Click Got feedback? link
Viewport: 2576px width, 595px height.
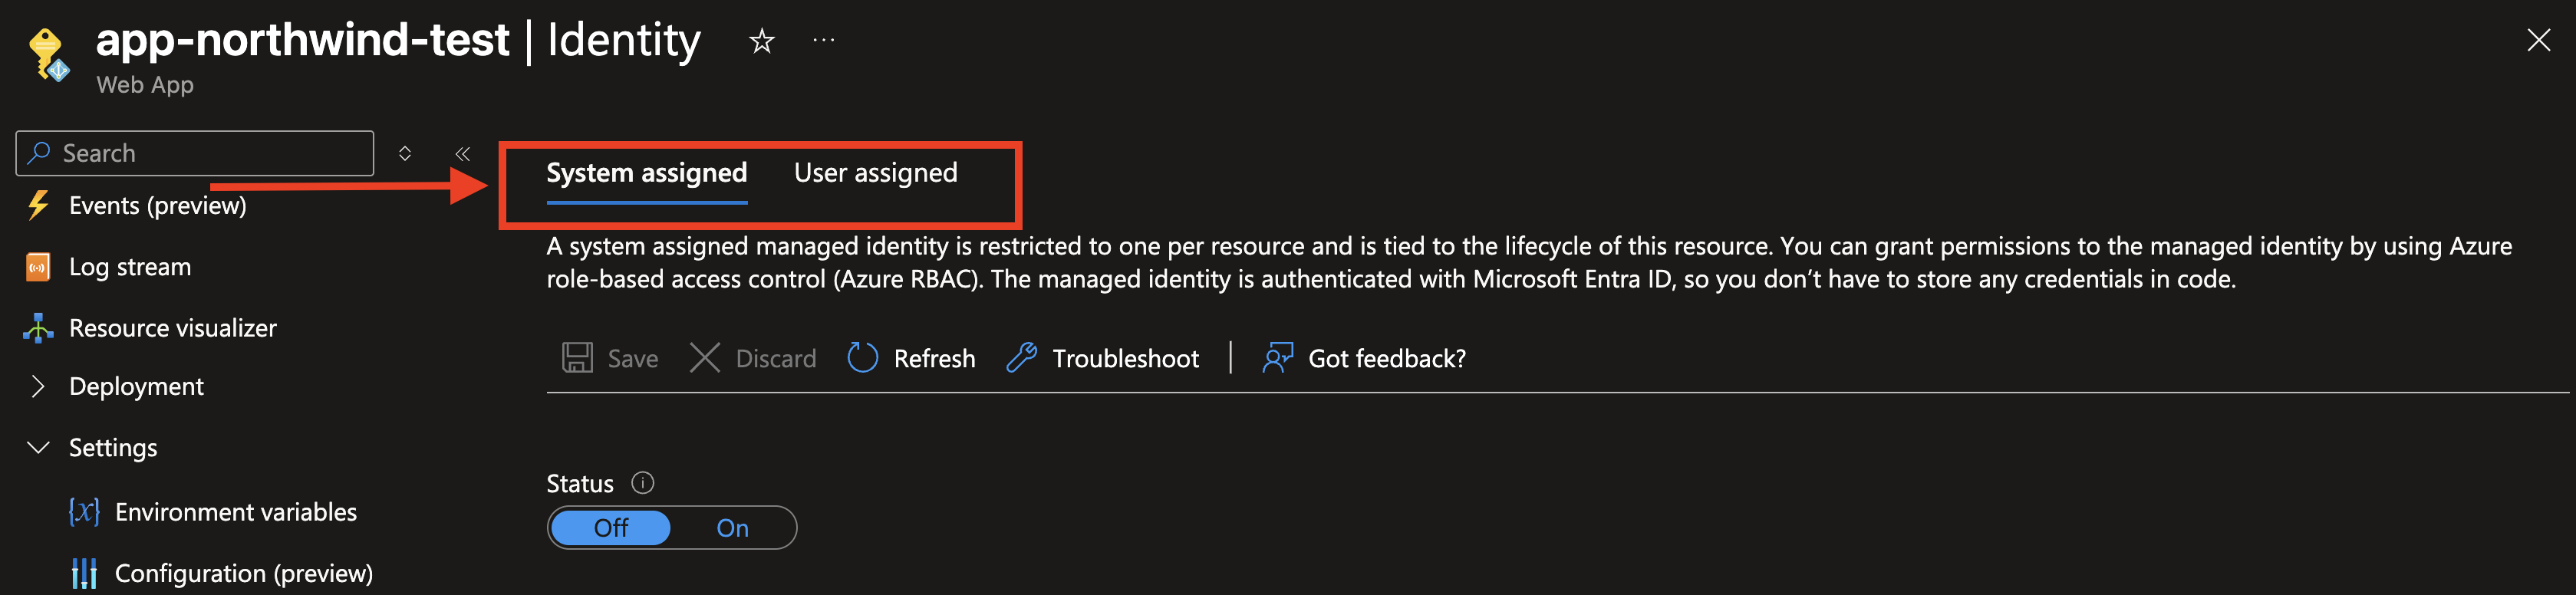tap(1387, 359)
